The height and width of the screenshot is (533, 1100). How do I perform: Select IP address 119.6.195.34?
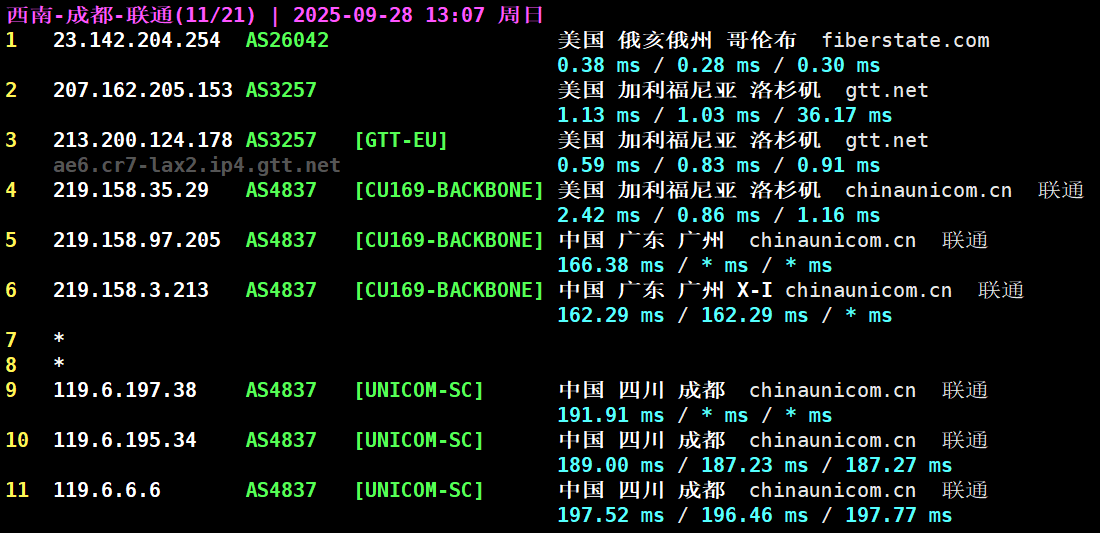point(125,440)
